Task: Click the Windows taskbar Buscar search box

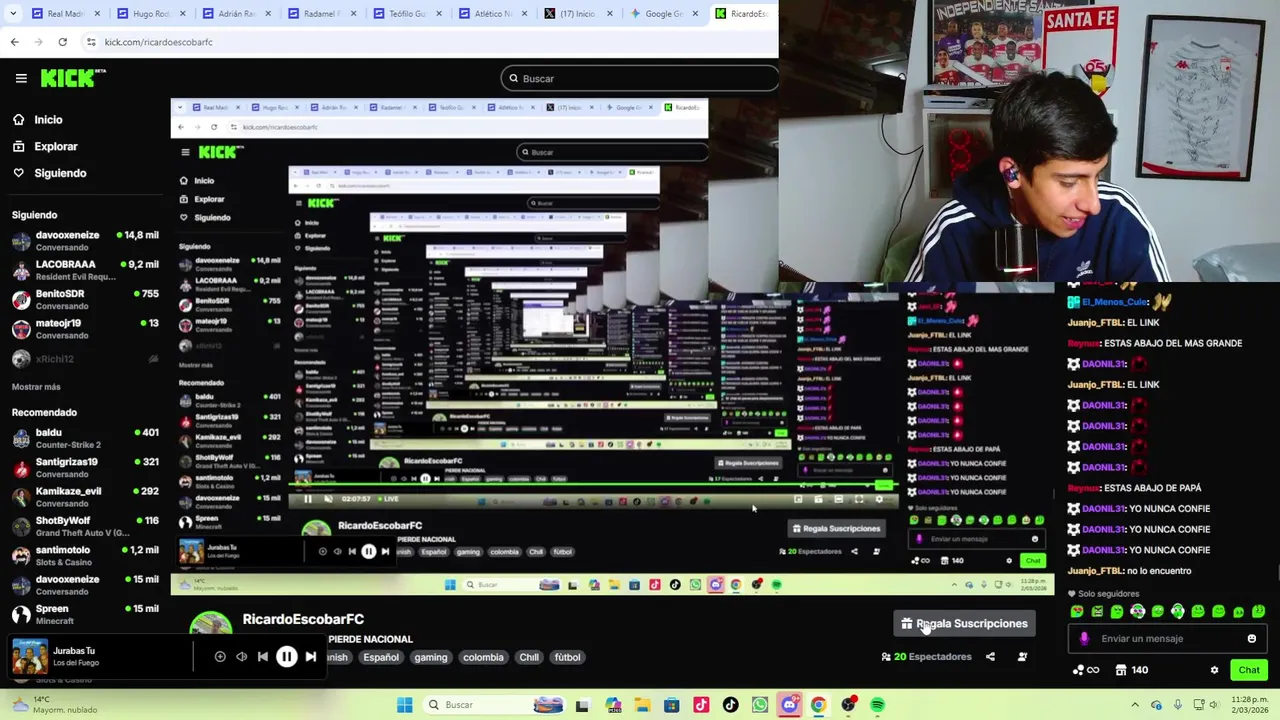Action: (x=492, y=705)
